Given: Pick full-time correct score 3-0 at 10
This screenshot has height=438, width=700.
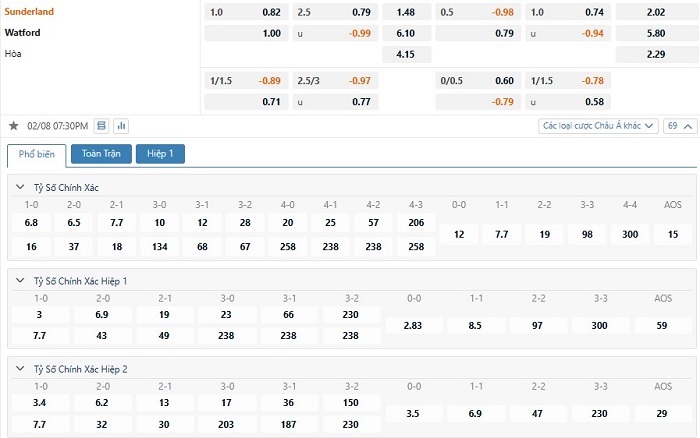Looking at the screenshot, I should click(160, 222).
